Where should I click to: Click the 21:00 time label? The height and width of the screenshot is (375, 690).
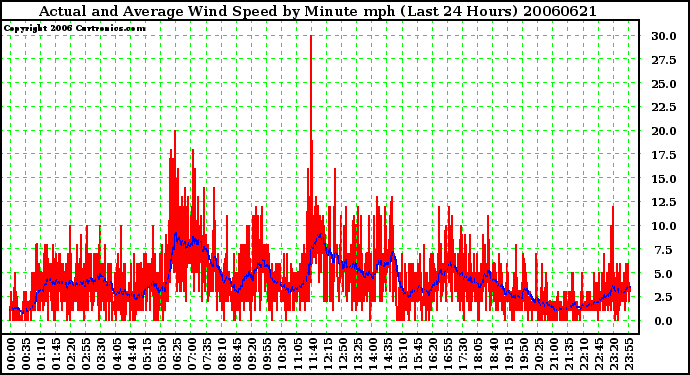553,354
